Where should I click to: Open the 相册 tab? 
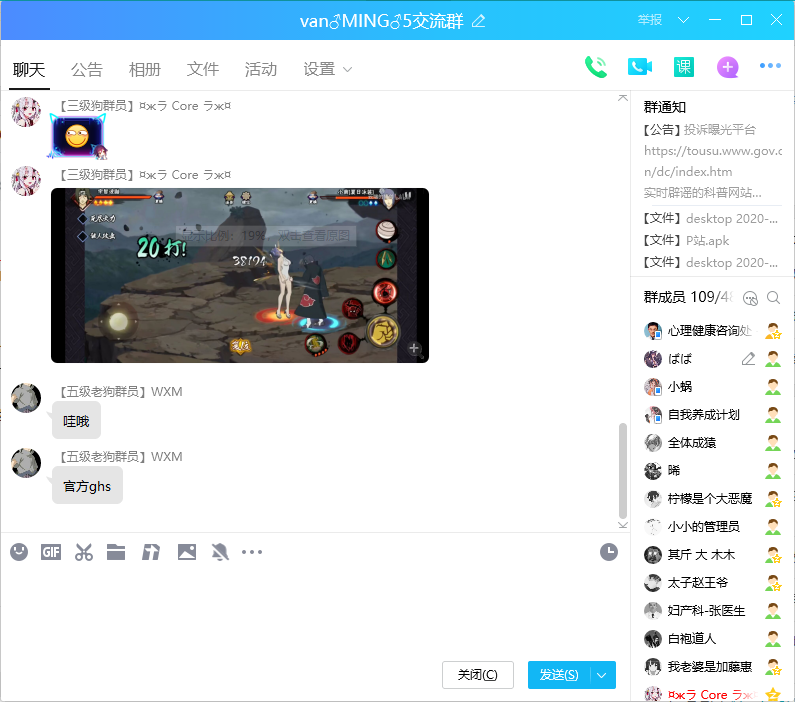(144, 69)
